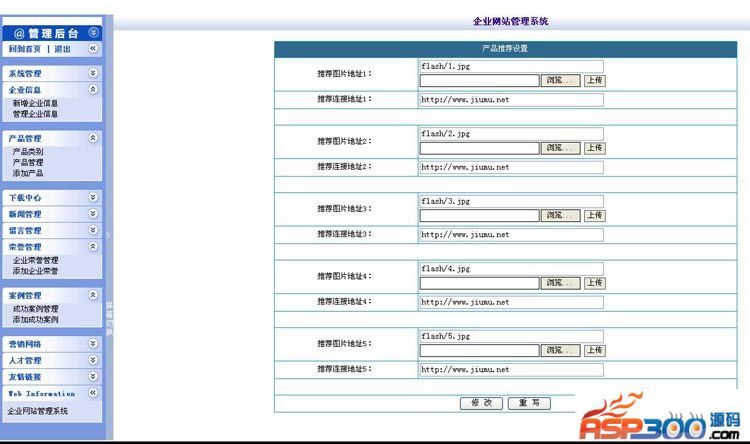Open 成功案例管理 submenu item
Image resolution: width=750 pixels, height=444 pixels.
coord(35,309)
